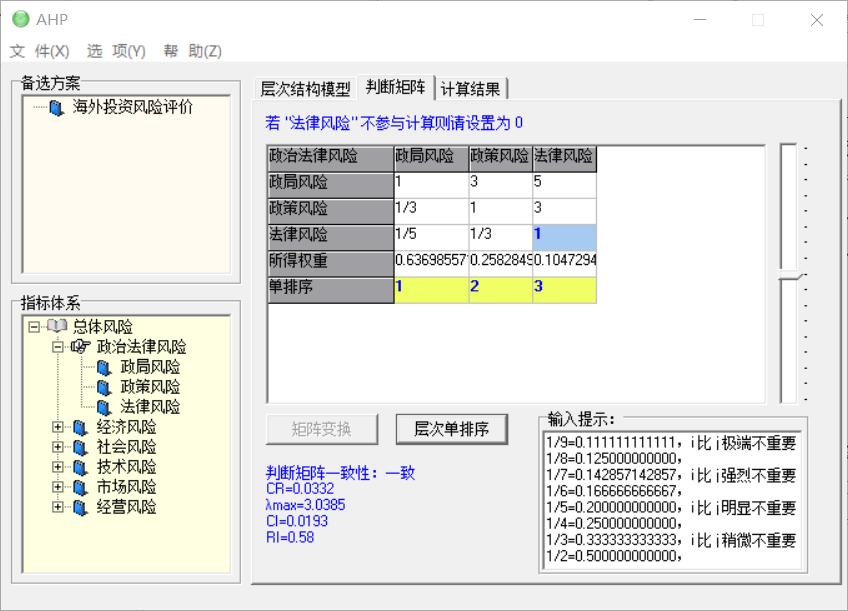Open the 选项(Y) menu

point(116,51)
